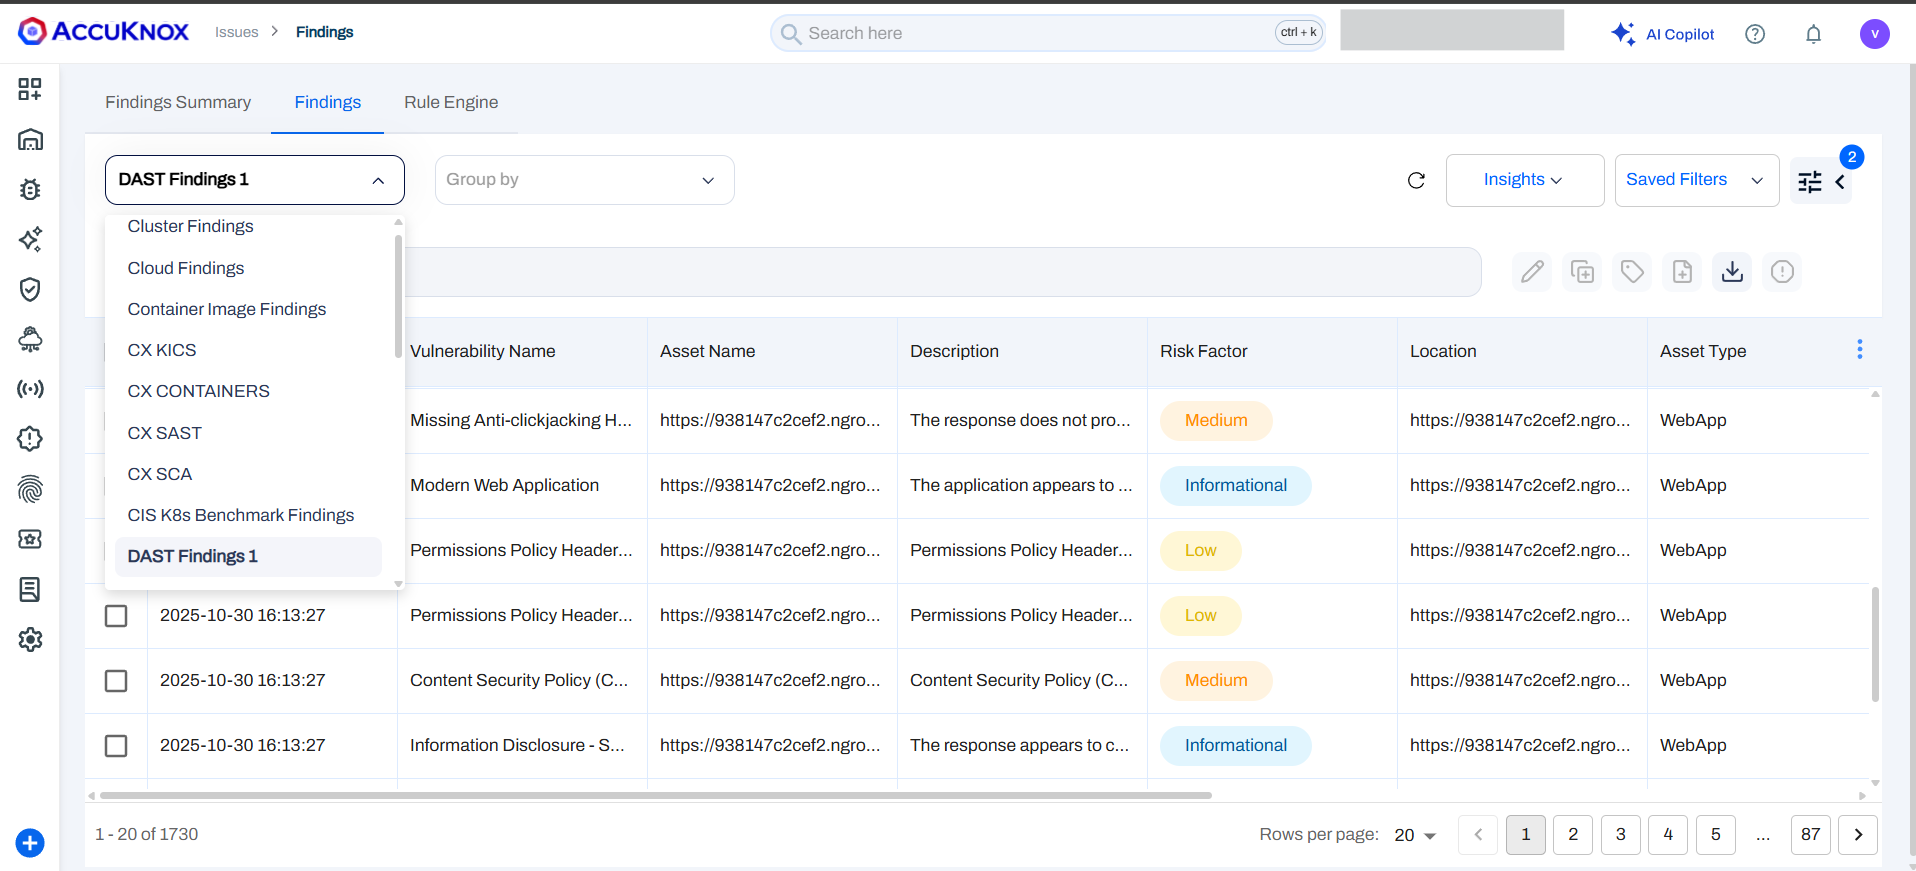The height and width of the screenshot is (871, 1916).
Task: Go to next page arrow
Action: 1858,835
